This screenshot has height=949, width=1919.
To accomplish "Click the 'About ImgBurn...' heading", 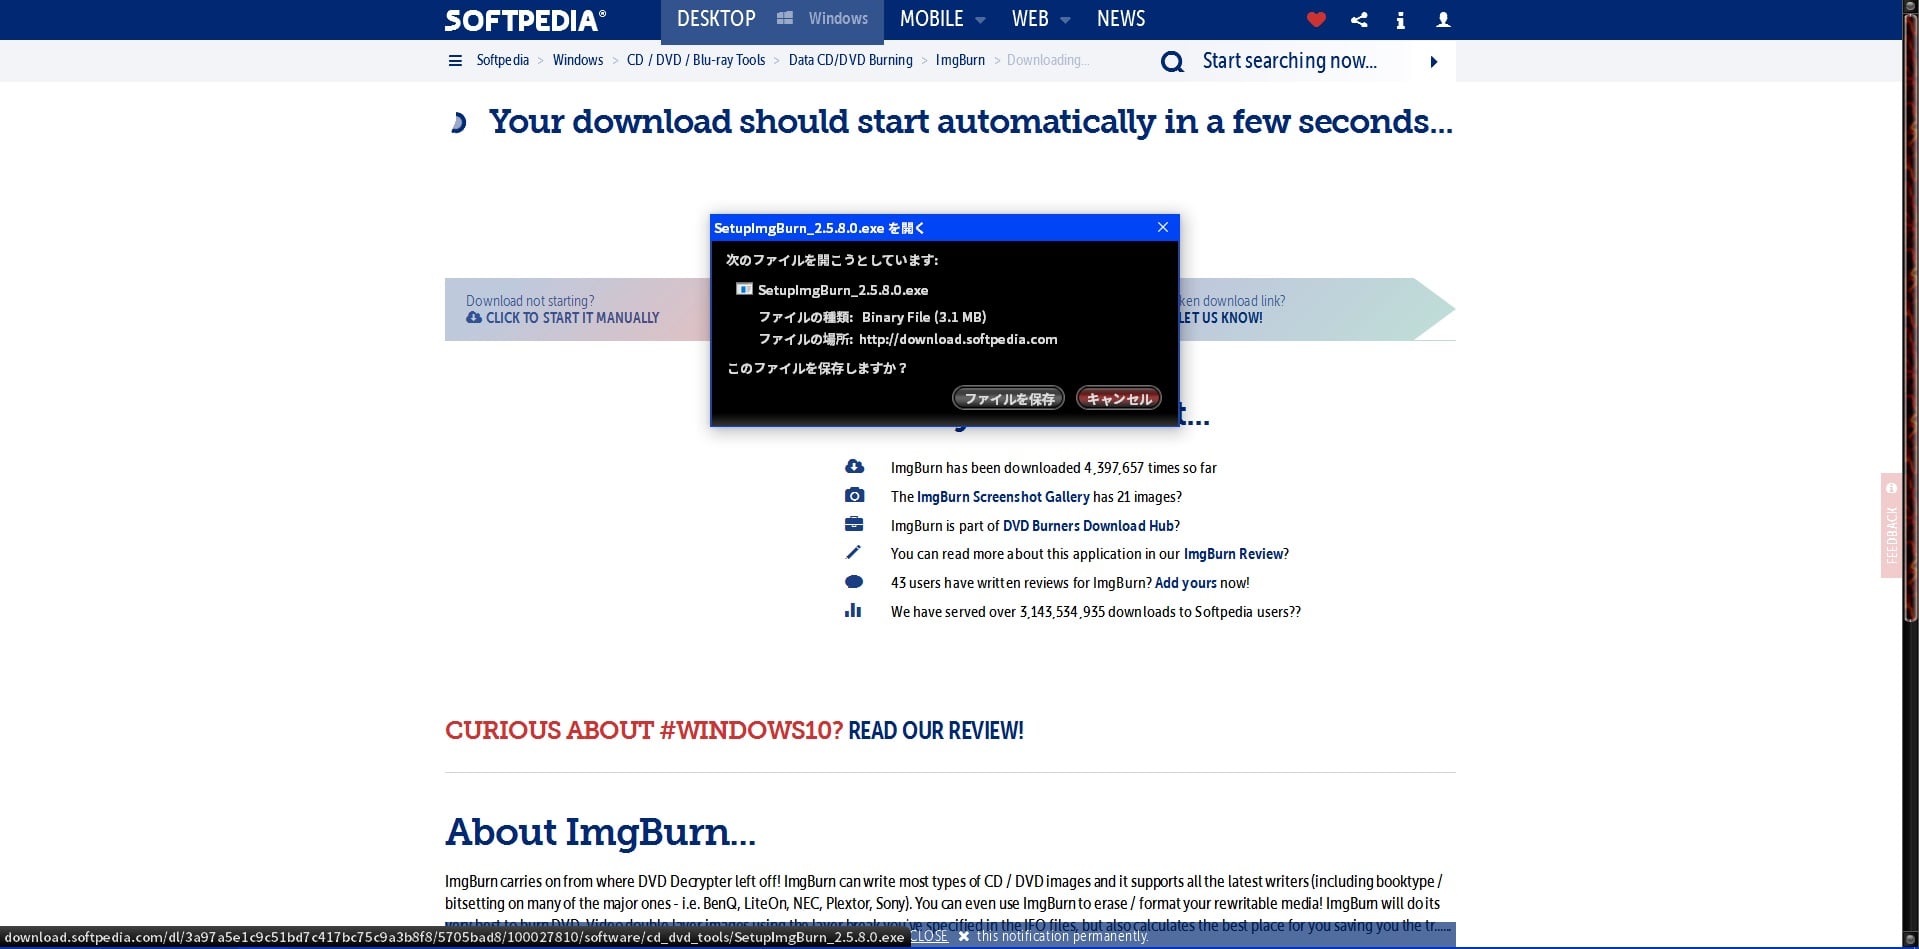I will [x=600, y=832].
